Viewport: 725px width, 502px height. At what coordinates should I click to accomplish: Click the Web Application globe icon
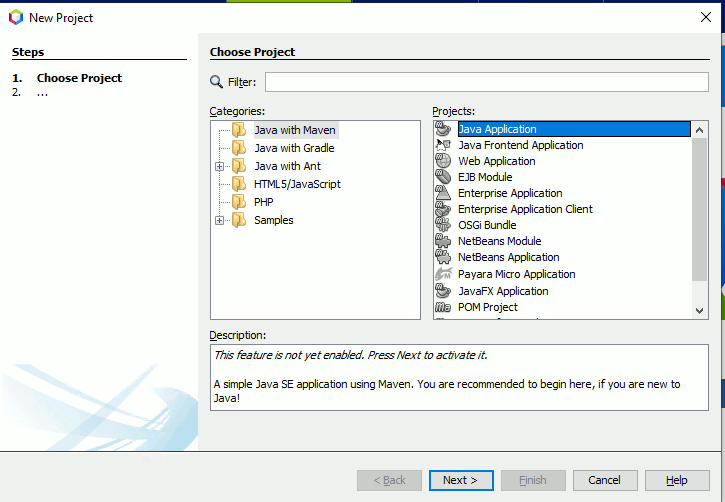(443, 161)
